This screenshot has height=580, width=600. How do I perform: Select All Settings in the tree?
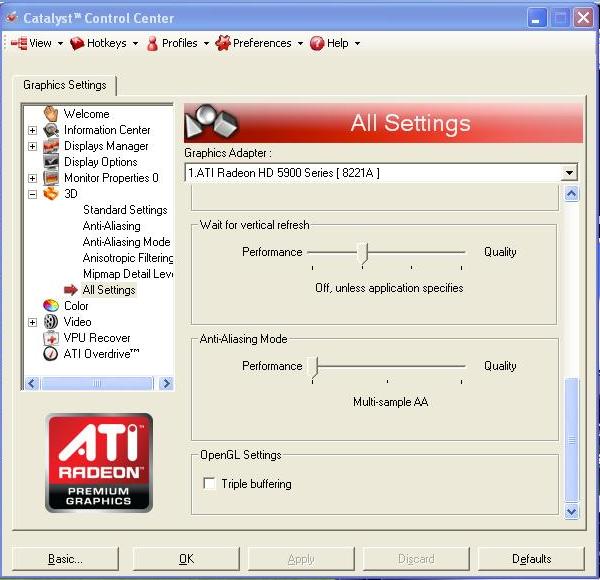point(109,290)
